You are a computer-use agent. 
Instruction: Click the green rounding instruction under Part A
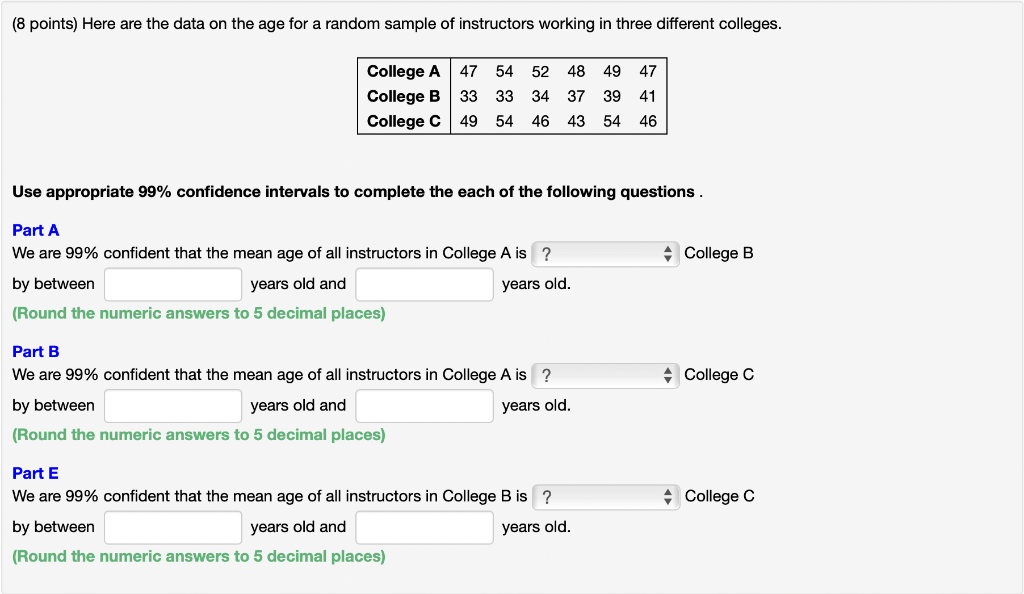(197, 313)
